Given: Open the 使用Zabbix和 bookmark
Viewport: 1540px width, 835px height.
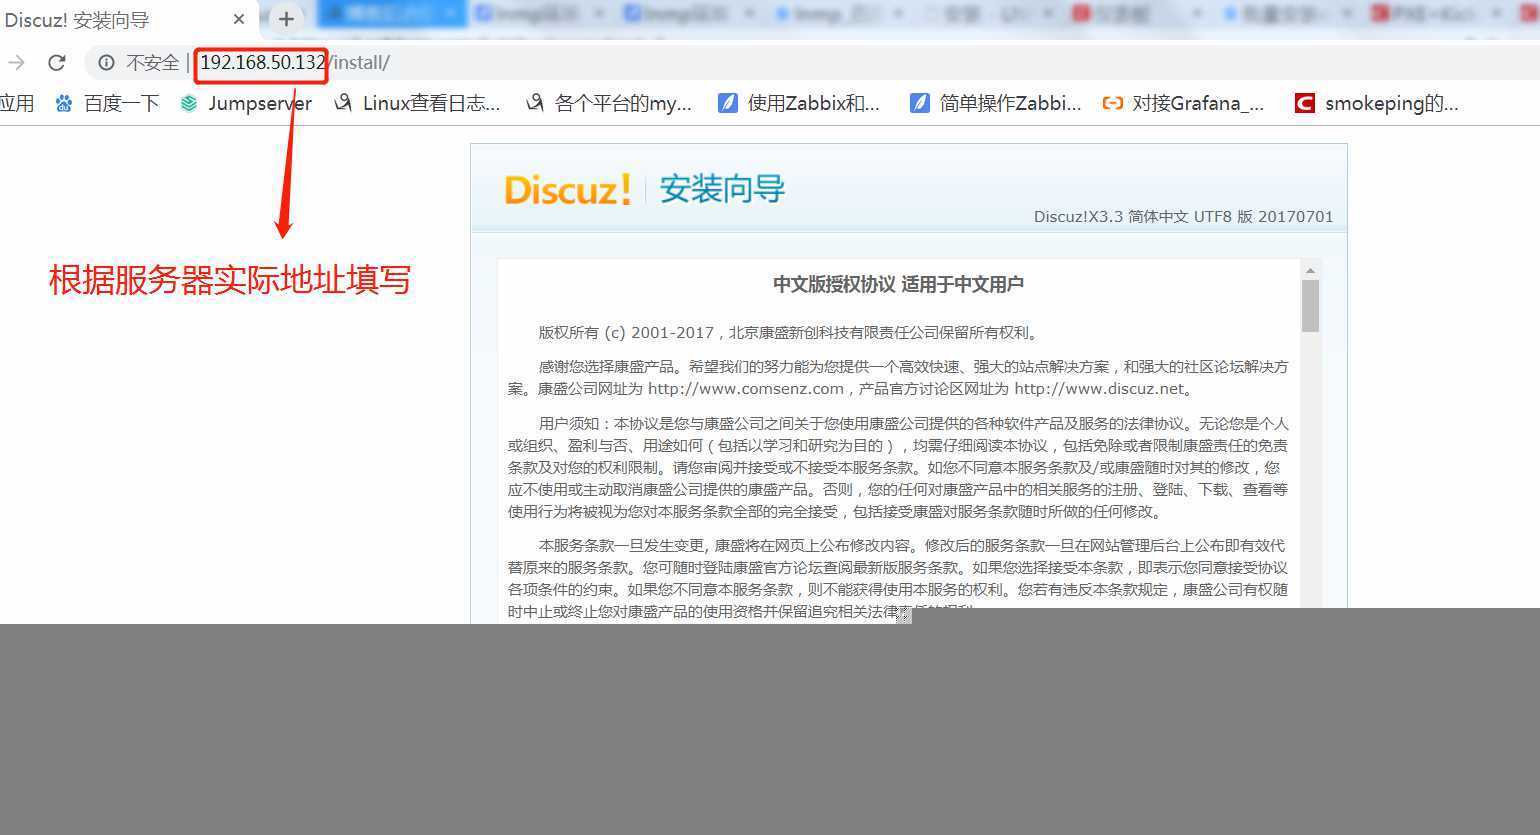Looking at the screenshot, I should click(x=799, y=103).
